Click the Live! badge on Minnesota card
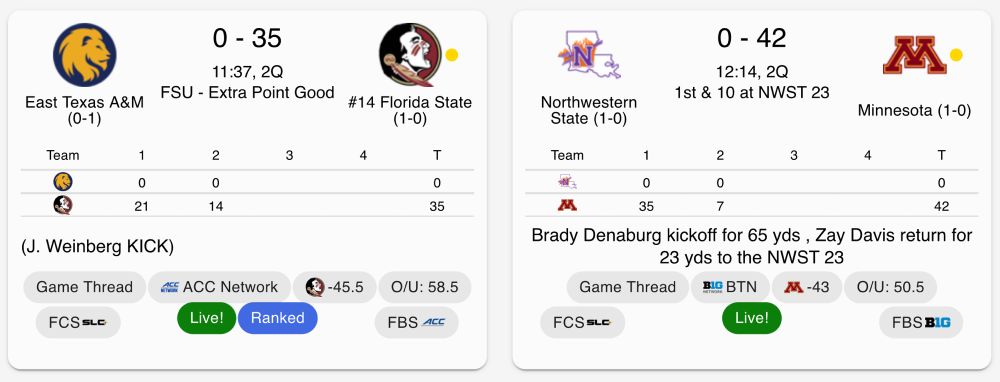1000x382 pixels. [751, 318]
